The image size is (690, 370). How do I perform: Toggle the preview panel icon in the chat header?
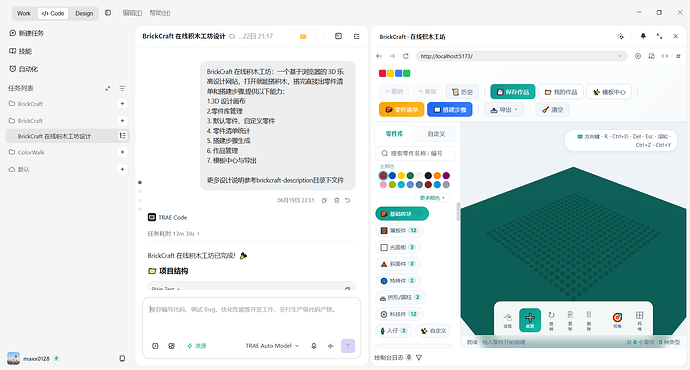point(338,36)
